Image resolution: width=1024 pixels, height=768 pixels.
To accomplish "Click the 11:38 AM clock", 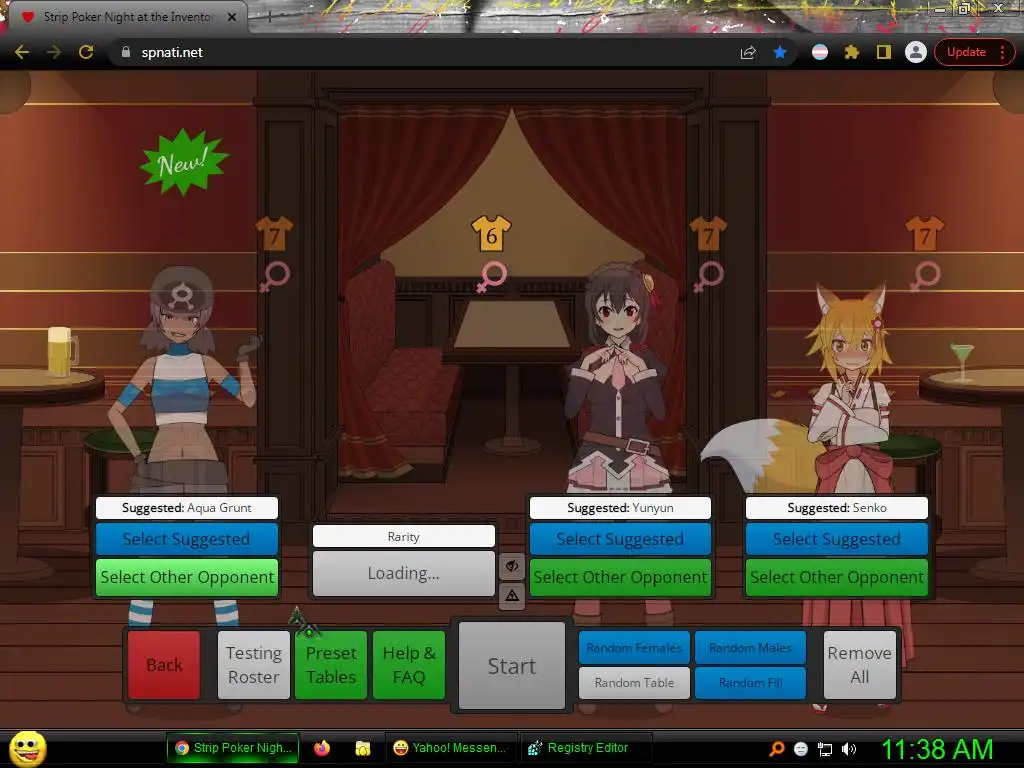I will (x=937, y=749).
